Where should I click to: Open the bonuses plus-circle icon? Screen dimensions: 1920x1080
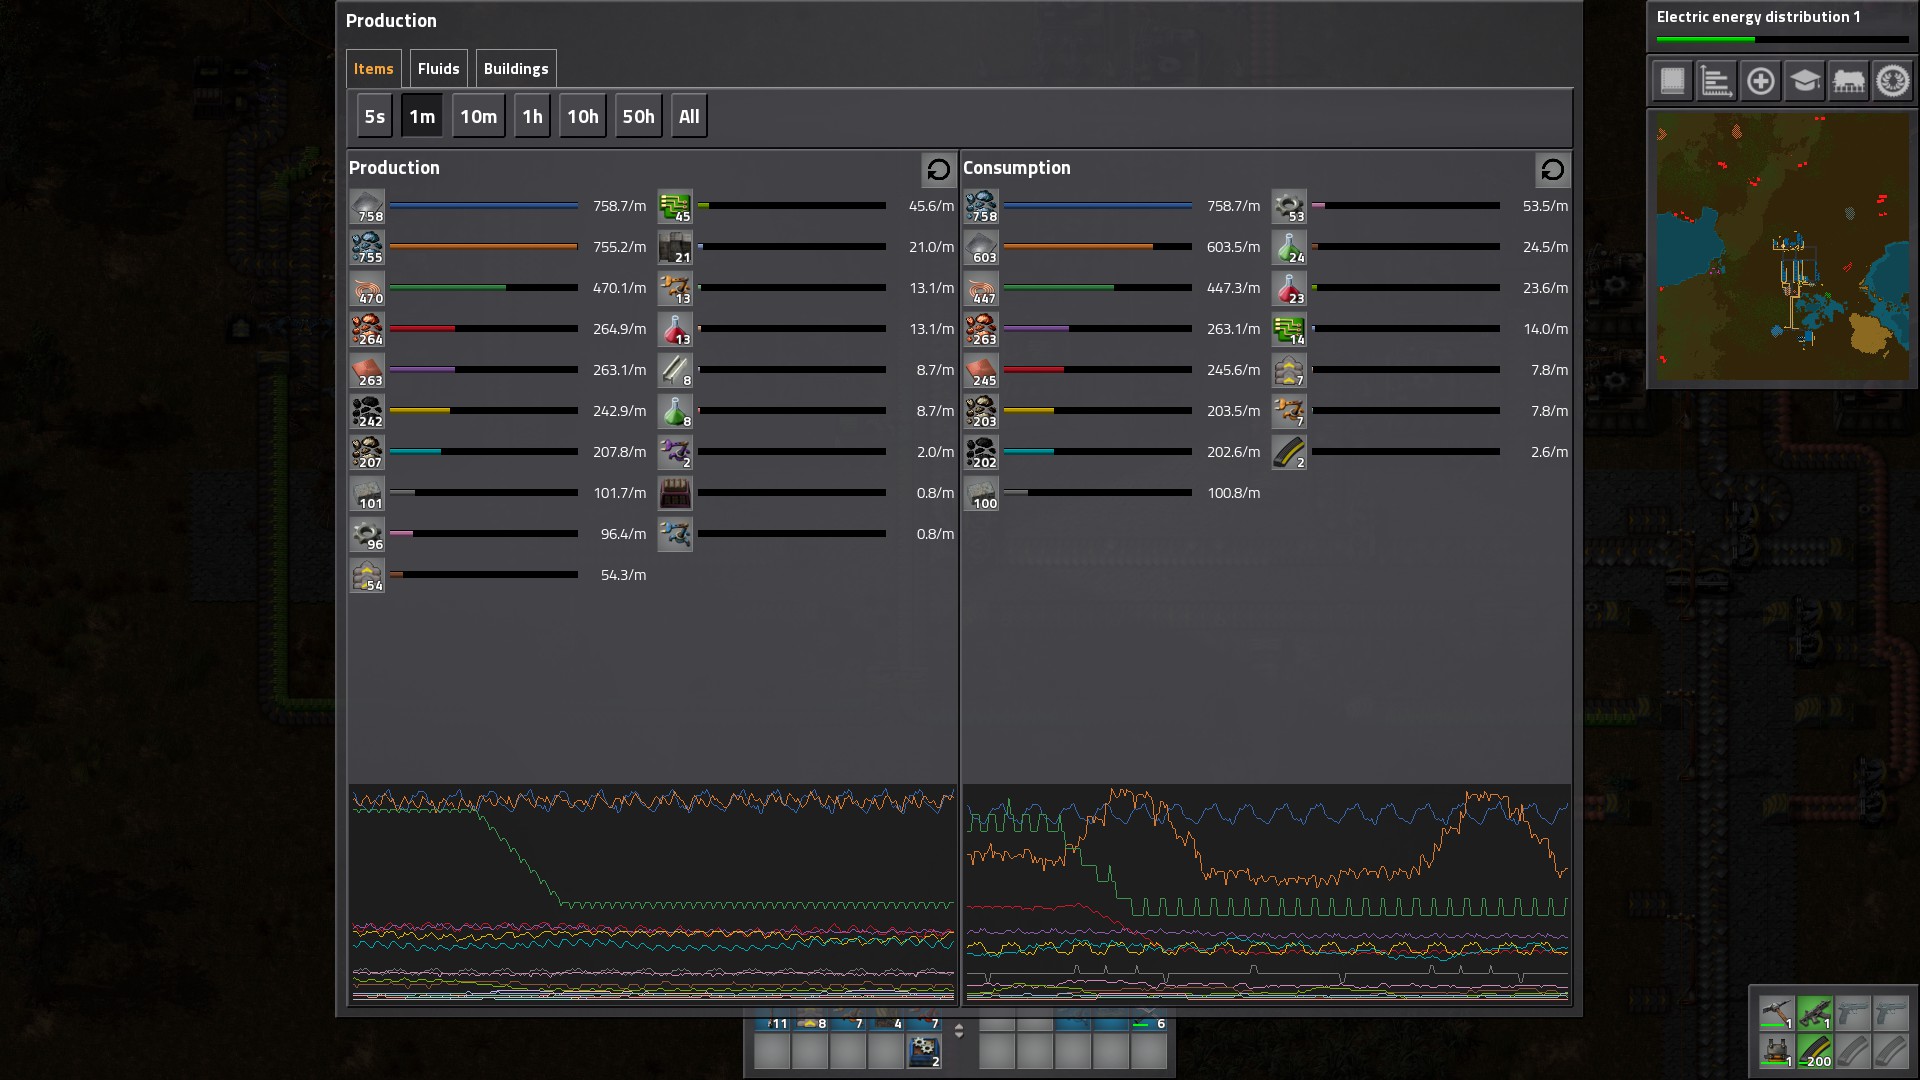coord(1760,81)
